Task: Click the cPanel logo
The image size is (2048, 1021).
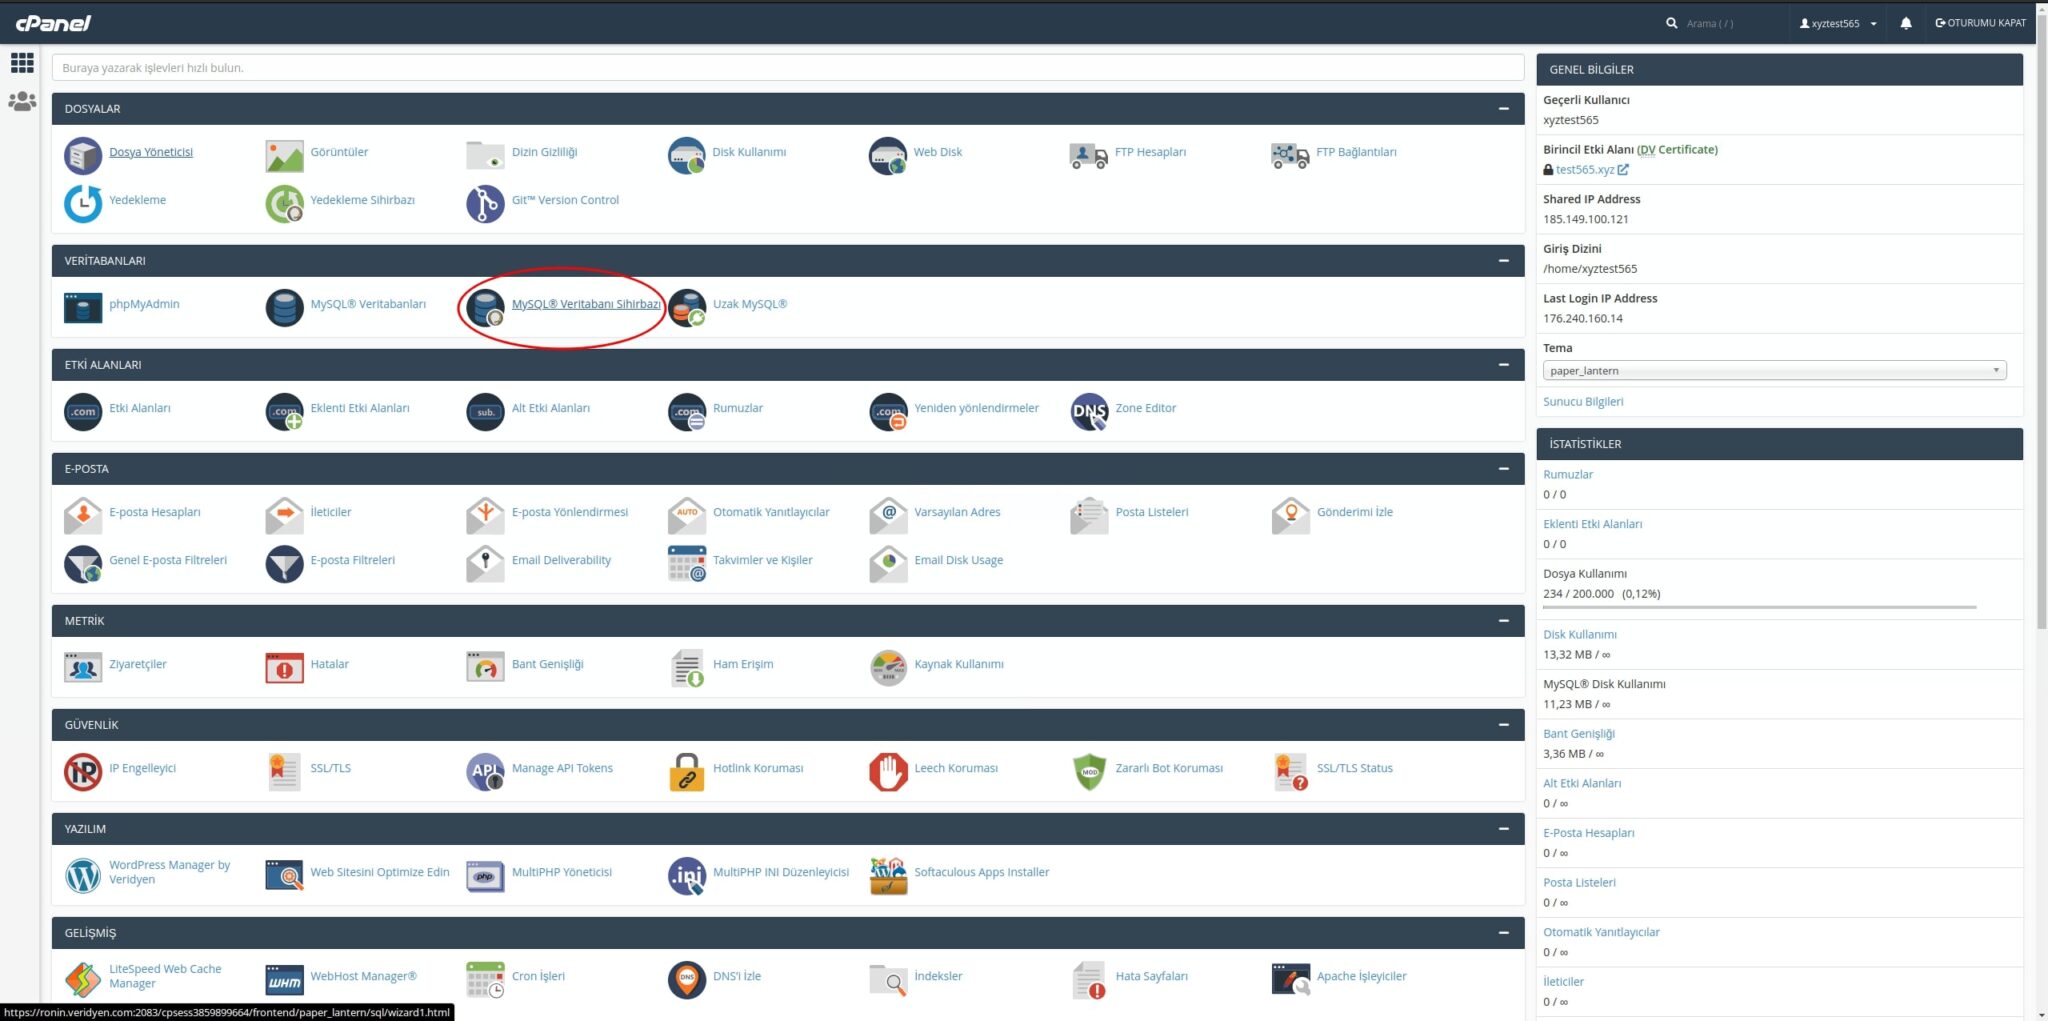Action: [x=53, y=23]
